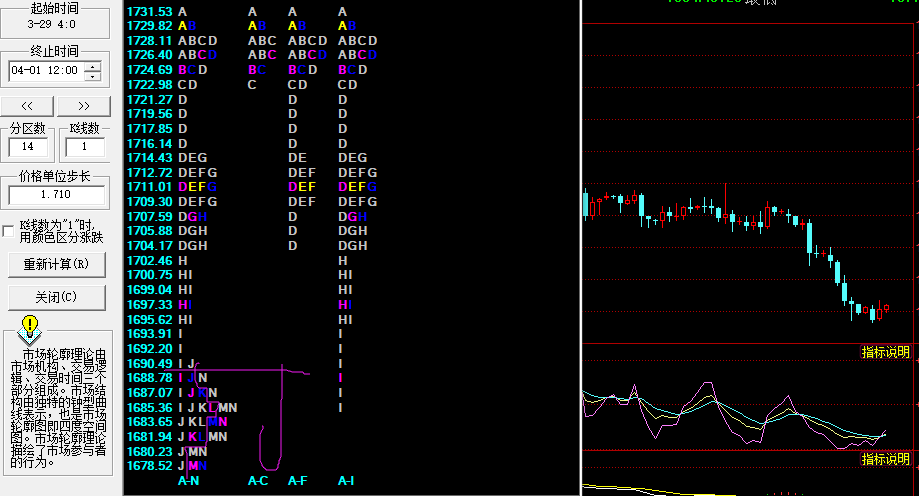Screen dimensions: 919x496
Task: Click the 终止时间 group label
Action: click(54, 52)
